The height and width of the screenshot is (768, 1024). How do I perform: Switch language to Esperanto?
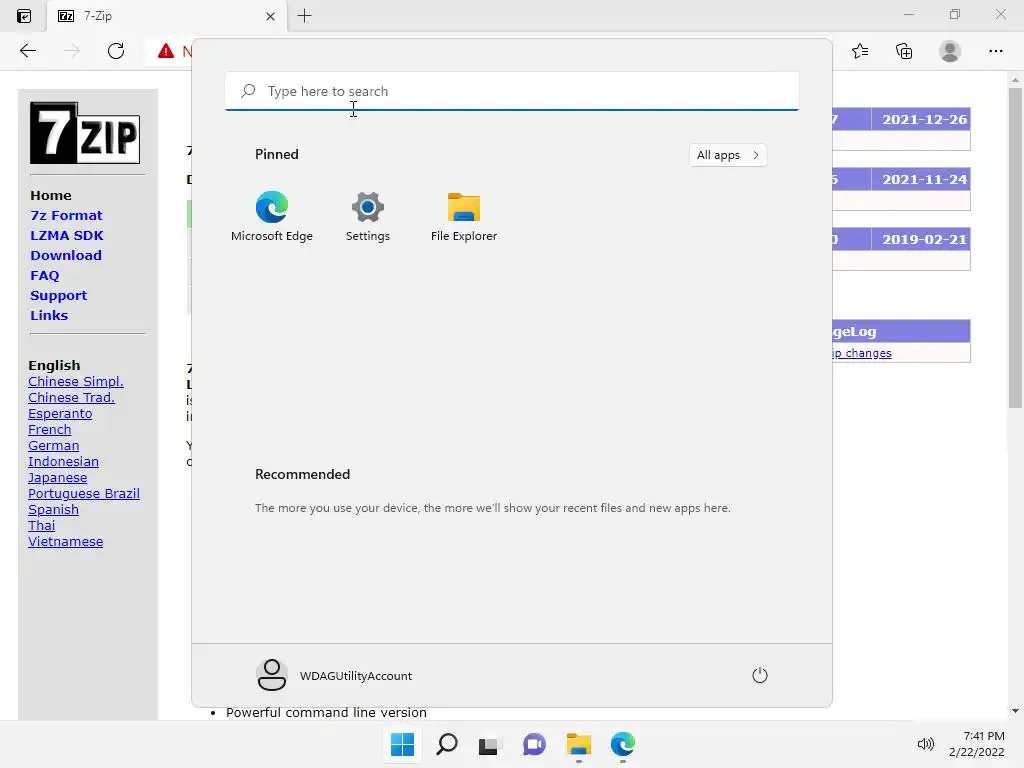[60, 413]
